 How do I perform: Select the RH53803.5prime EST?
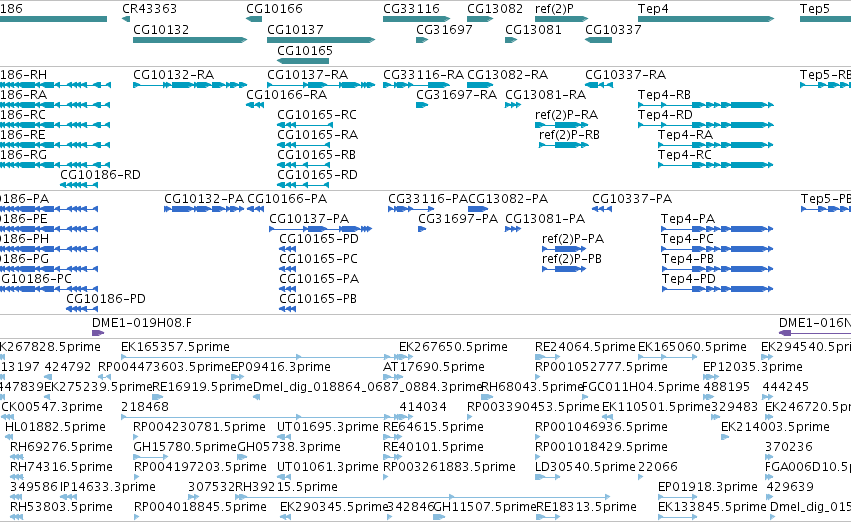[x=16, y=517]
